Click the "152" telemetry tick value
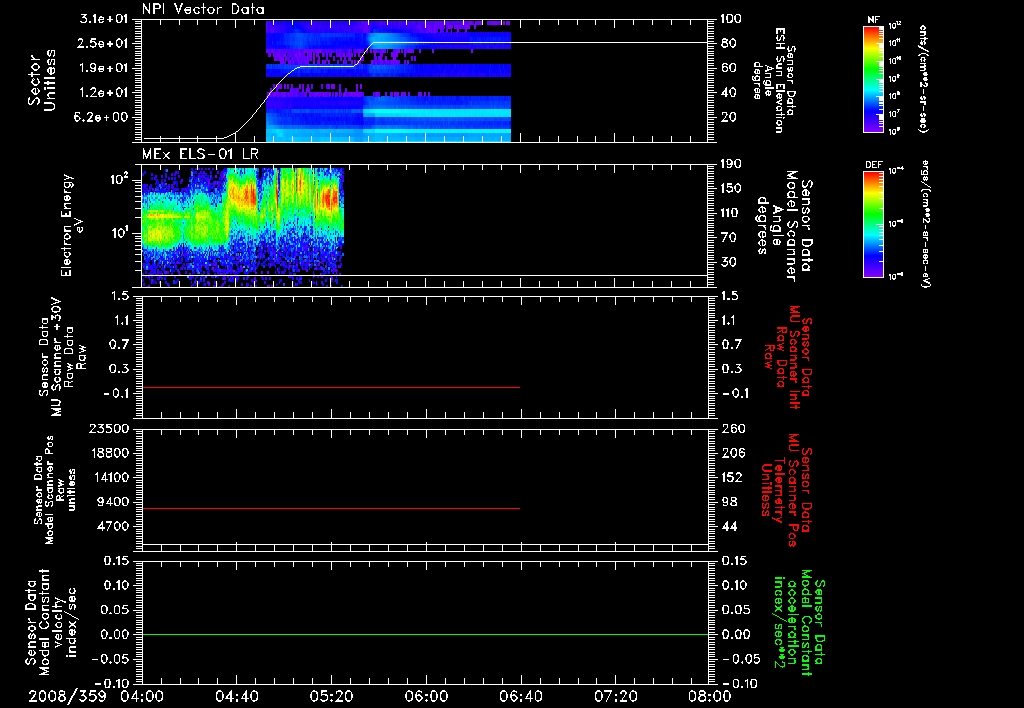This screenshot has height=708, width=1024. tap(732, 477)
